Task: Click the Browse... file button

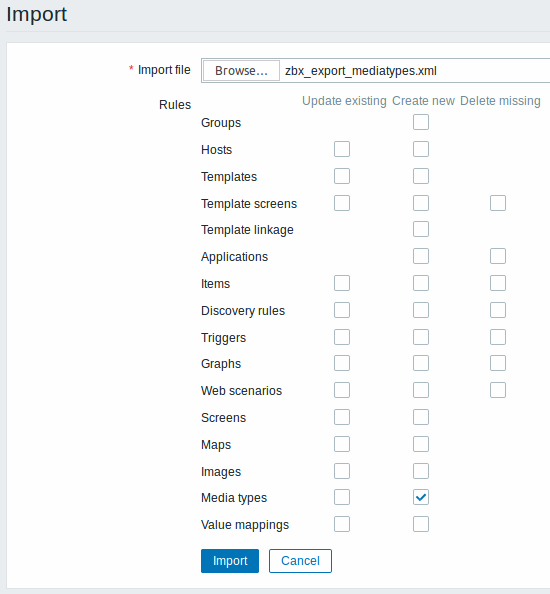Action: [241, 70]
